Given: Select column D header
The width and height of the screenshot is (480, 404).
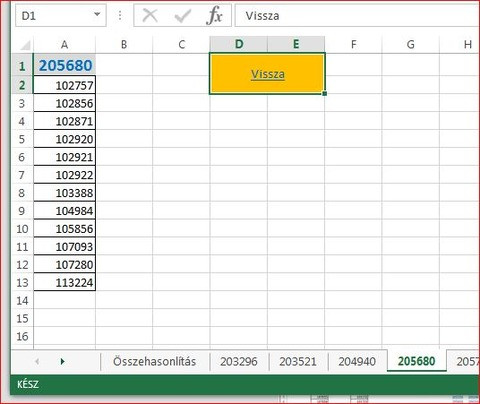Looking at the screenshot, I should (239, 44).
